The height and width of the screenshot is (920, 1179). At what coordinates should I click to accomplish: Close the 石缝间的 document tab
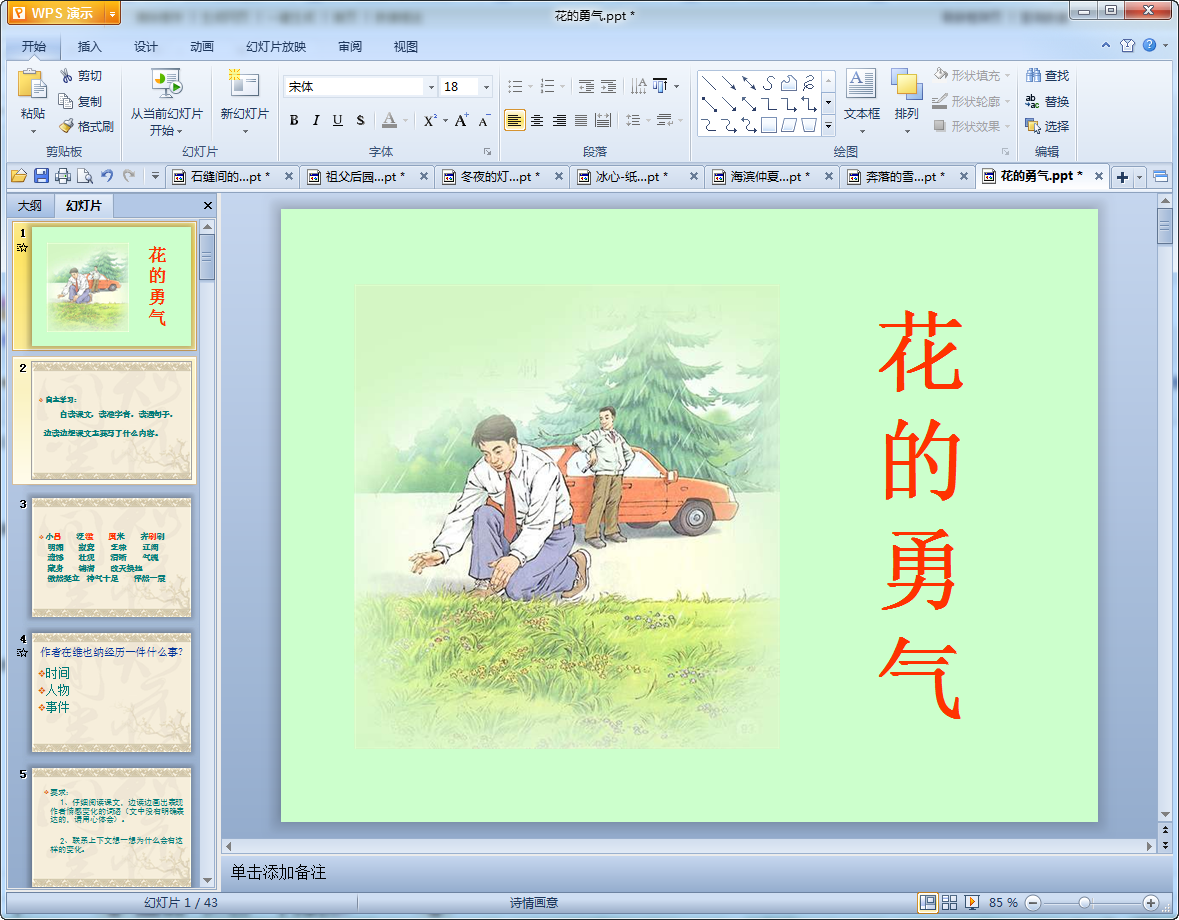(289, 177)
